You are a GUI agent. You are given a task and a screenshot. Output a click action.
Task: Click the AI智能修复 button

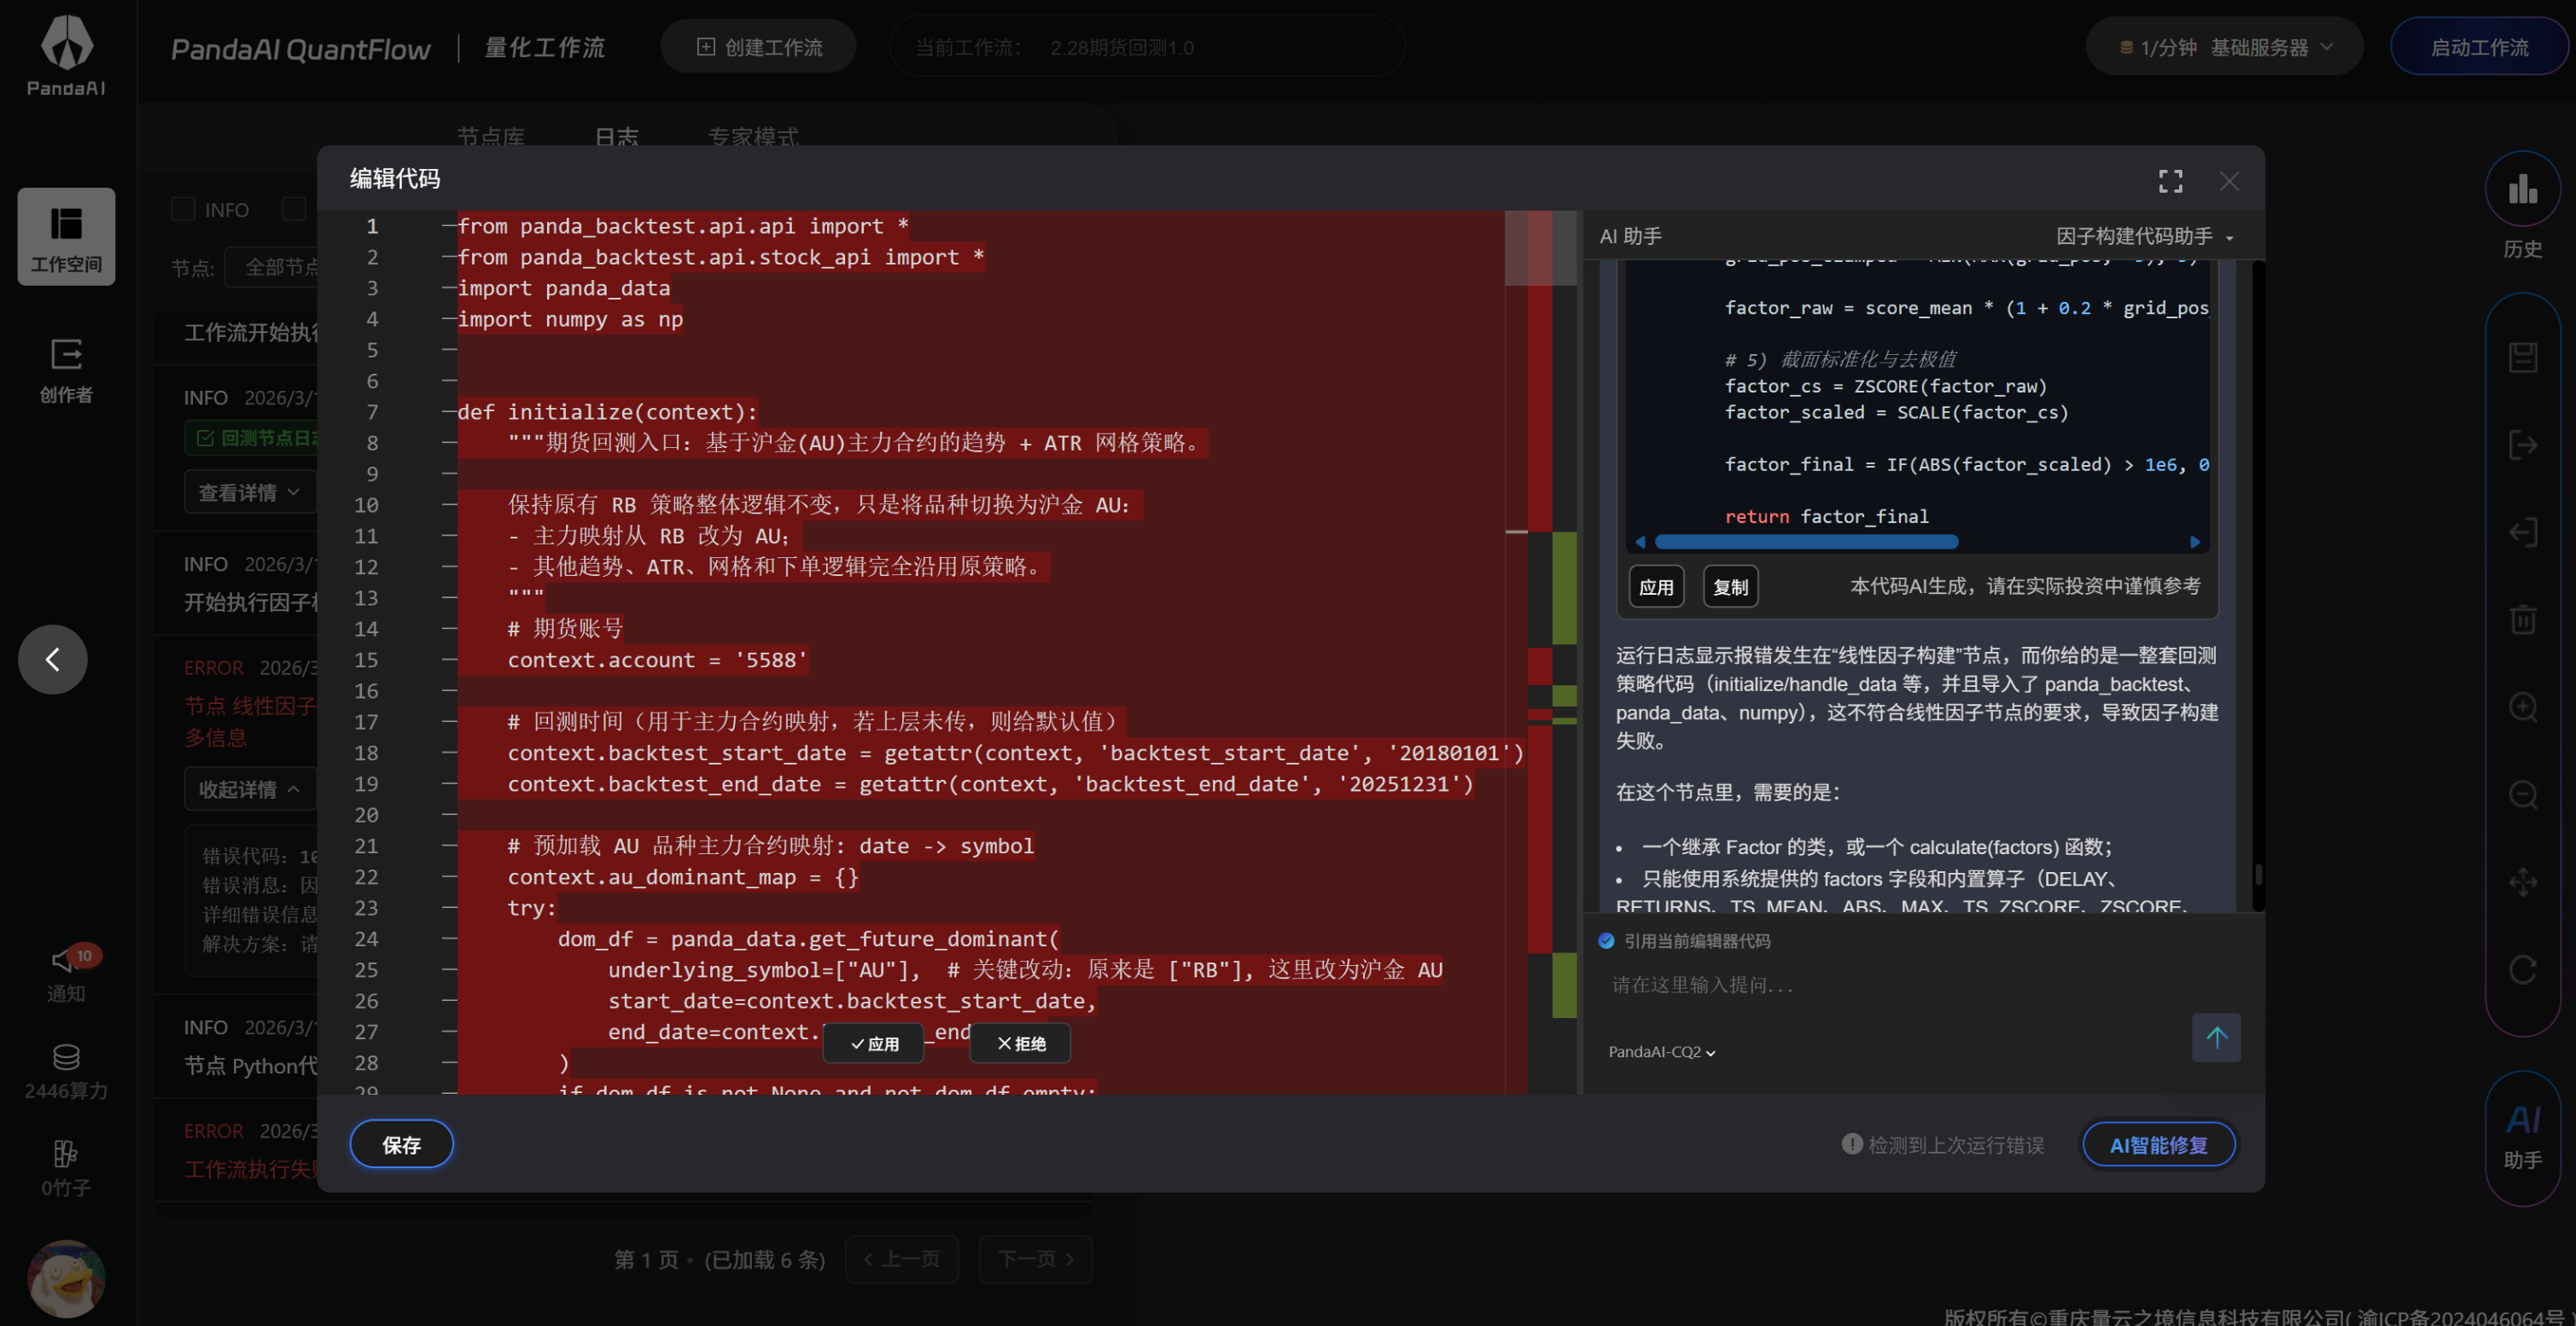point(2158,1144)
